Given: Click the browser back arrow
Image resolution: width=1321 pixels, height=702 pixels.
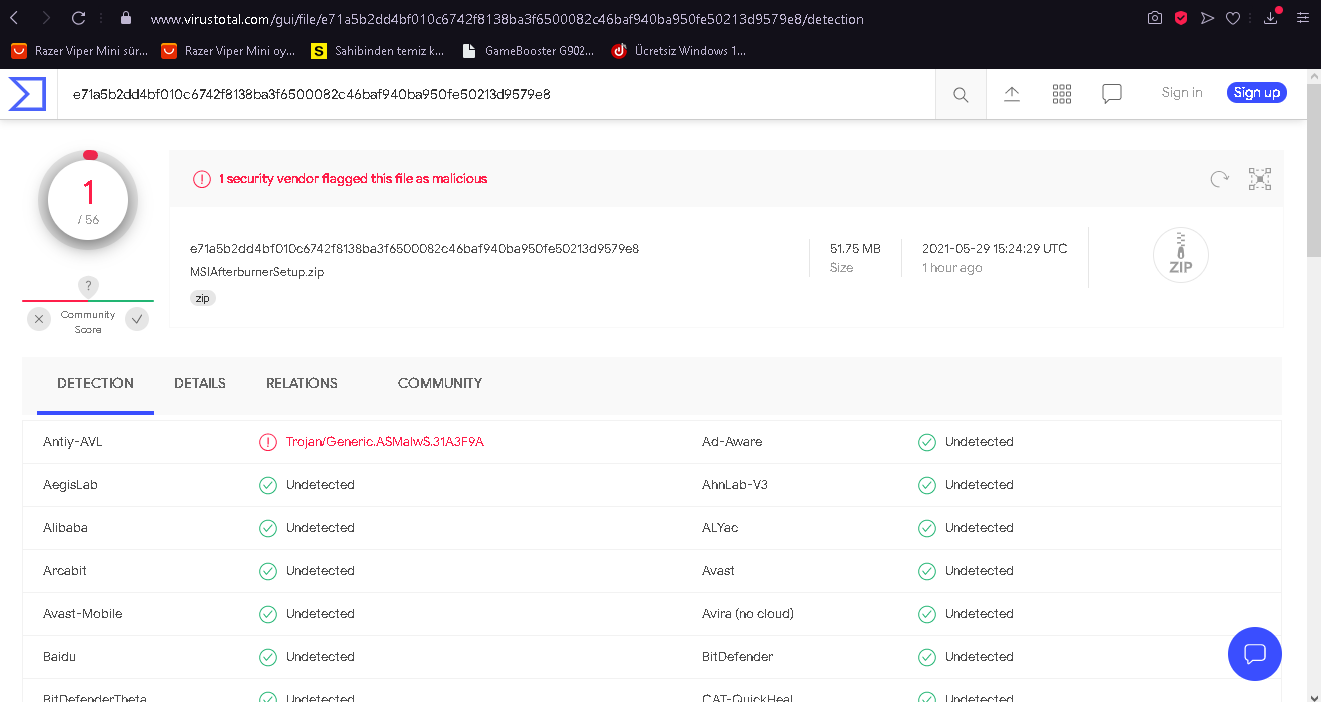Looking at the screenshot, I should pos(15,18).
